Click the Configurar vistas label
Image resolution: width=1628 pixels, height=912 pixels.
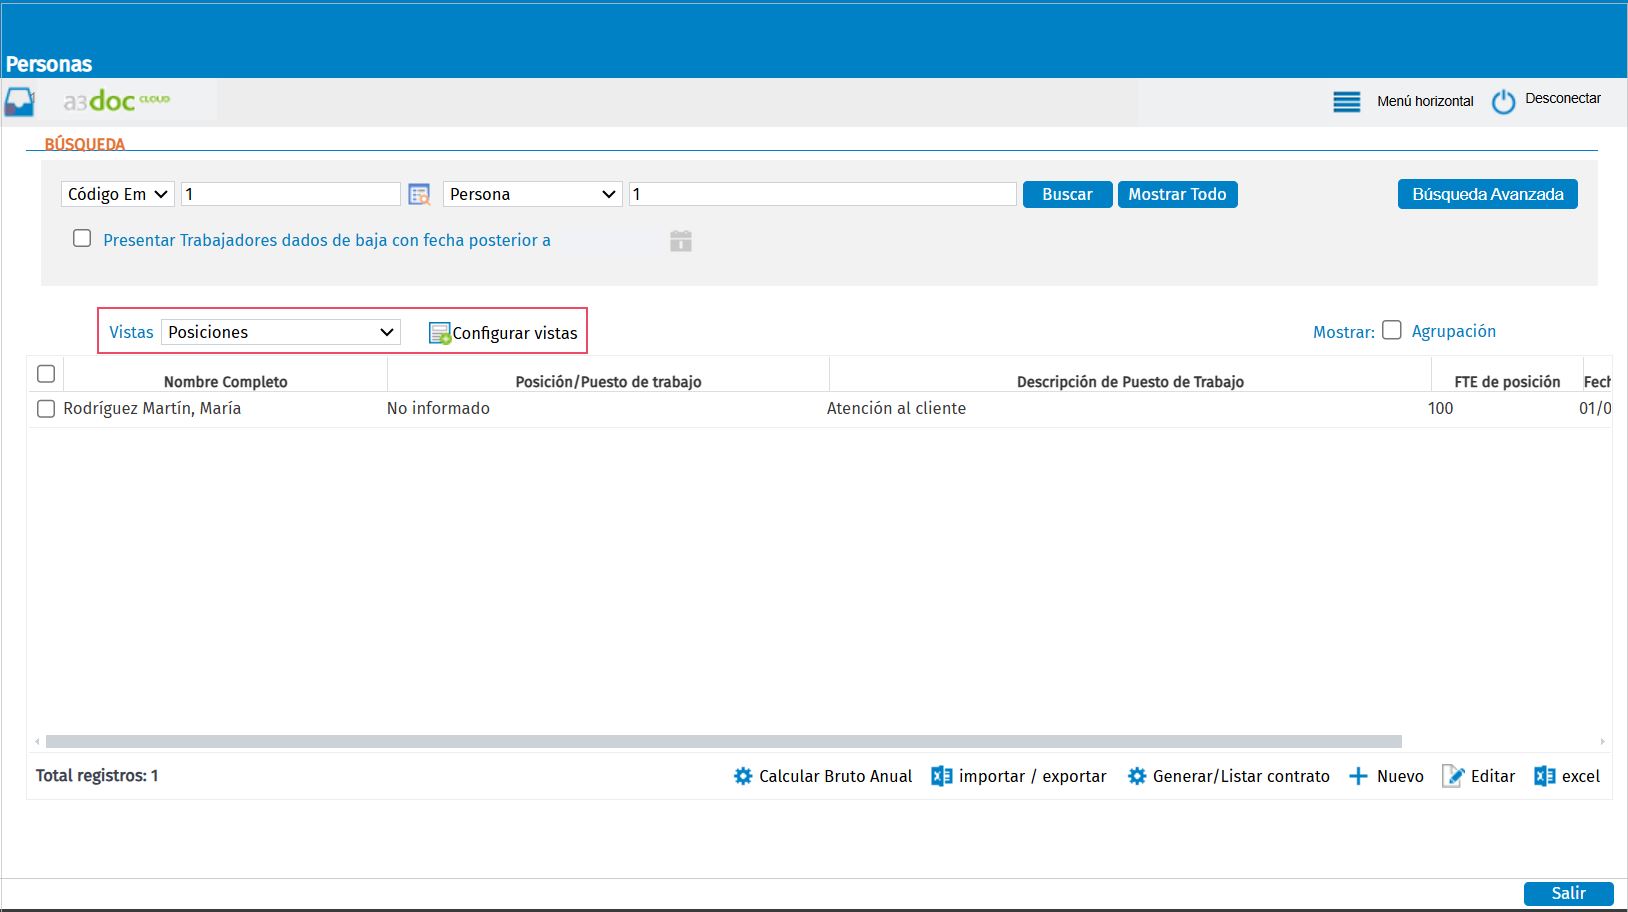pos(515,334)
